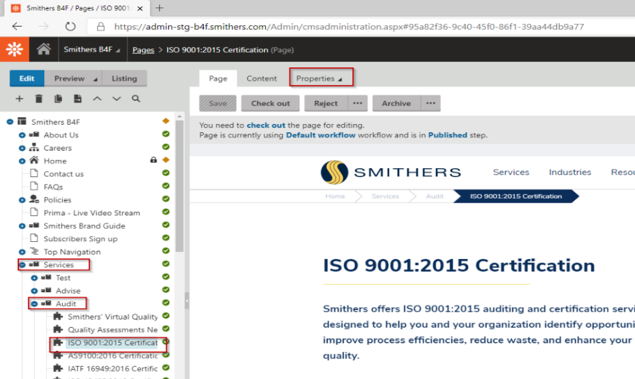The image size is (635, 379).
Task: Add a new page with plus icon
Action: pos(19,98)
